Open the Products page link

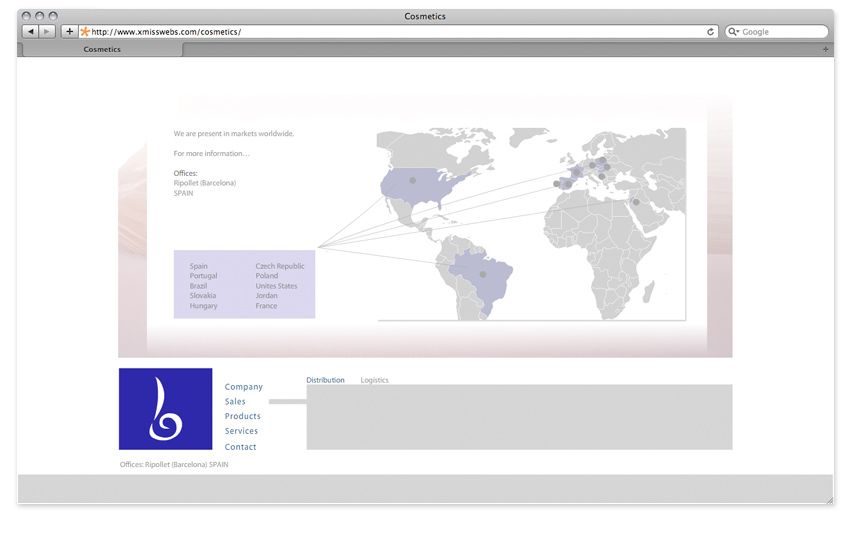[x=243, y=416]
